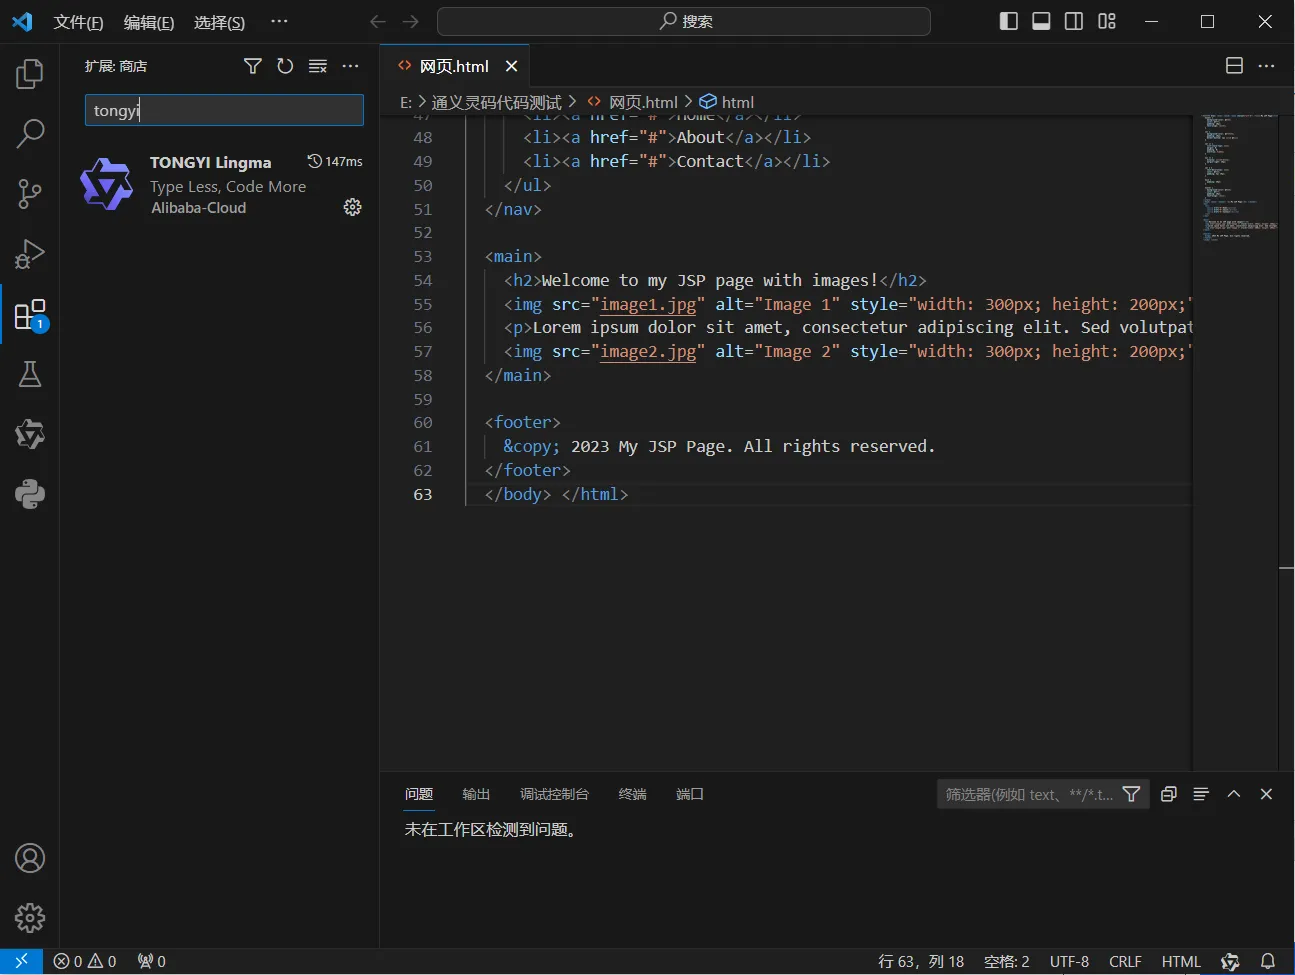The width and height of the screenshot is (1295, 975).
Task: Open problems filter options funnel
Action: tap(1132, 794)
